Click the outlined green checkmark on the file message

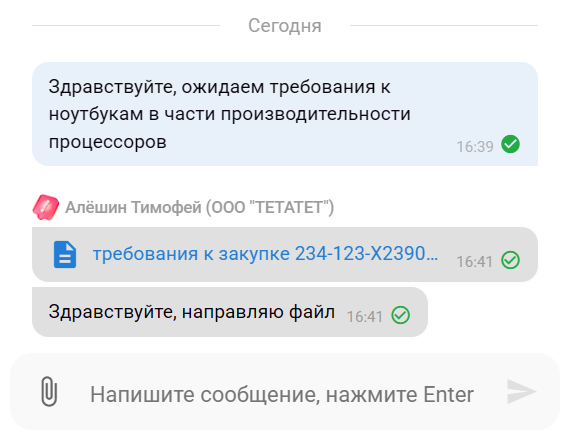pos(510,260)
